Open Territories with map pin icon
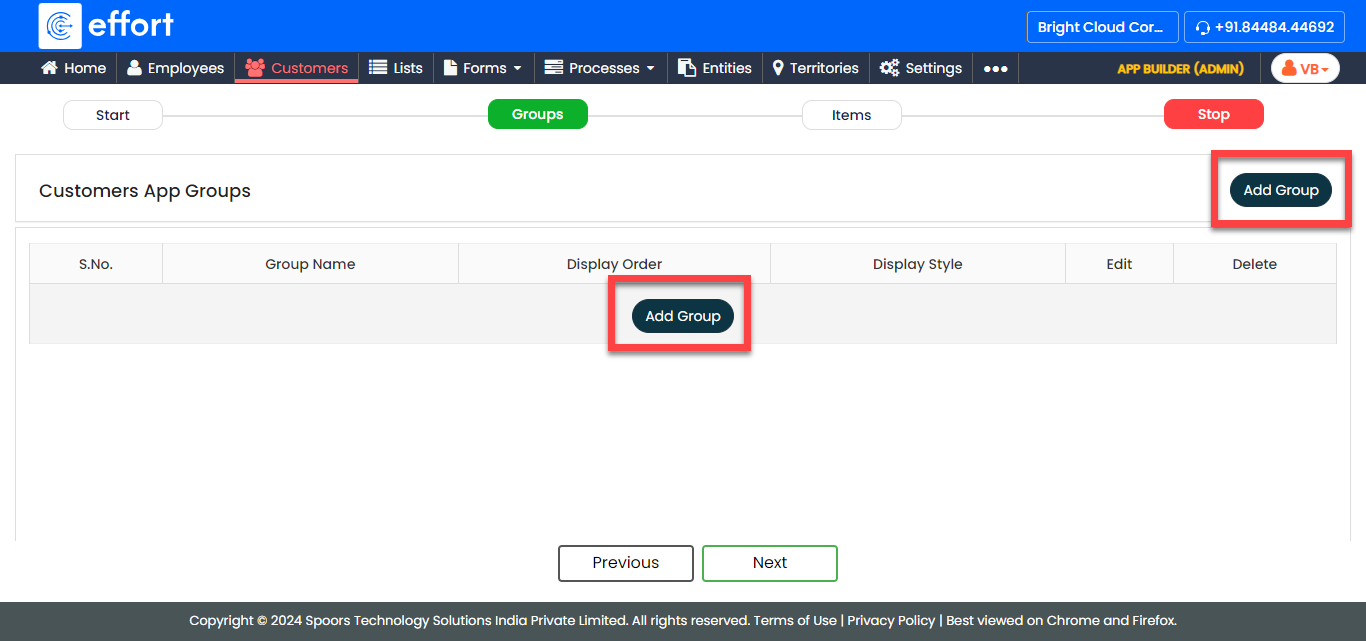This screenshot has width=1366, height=641. (x=815, y=68)
